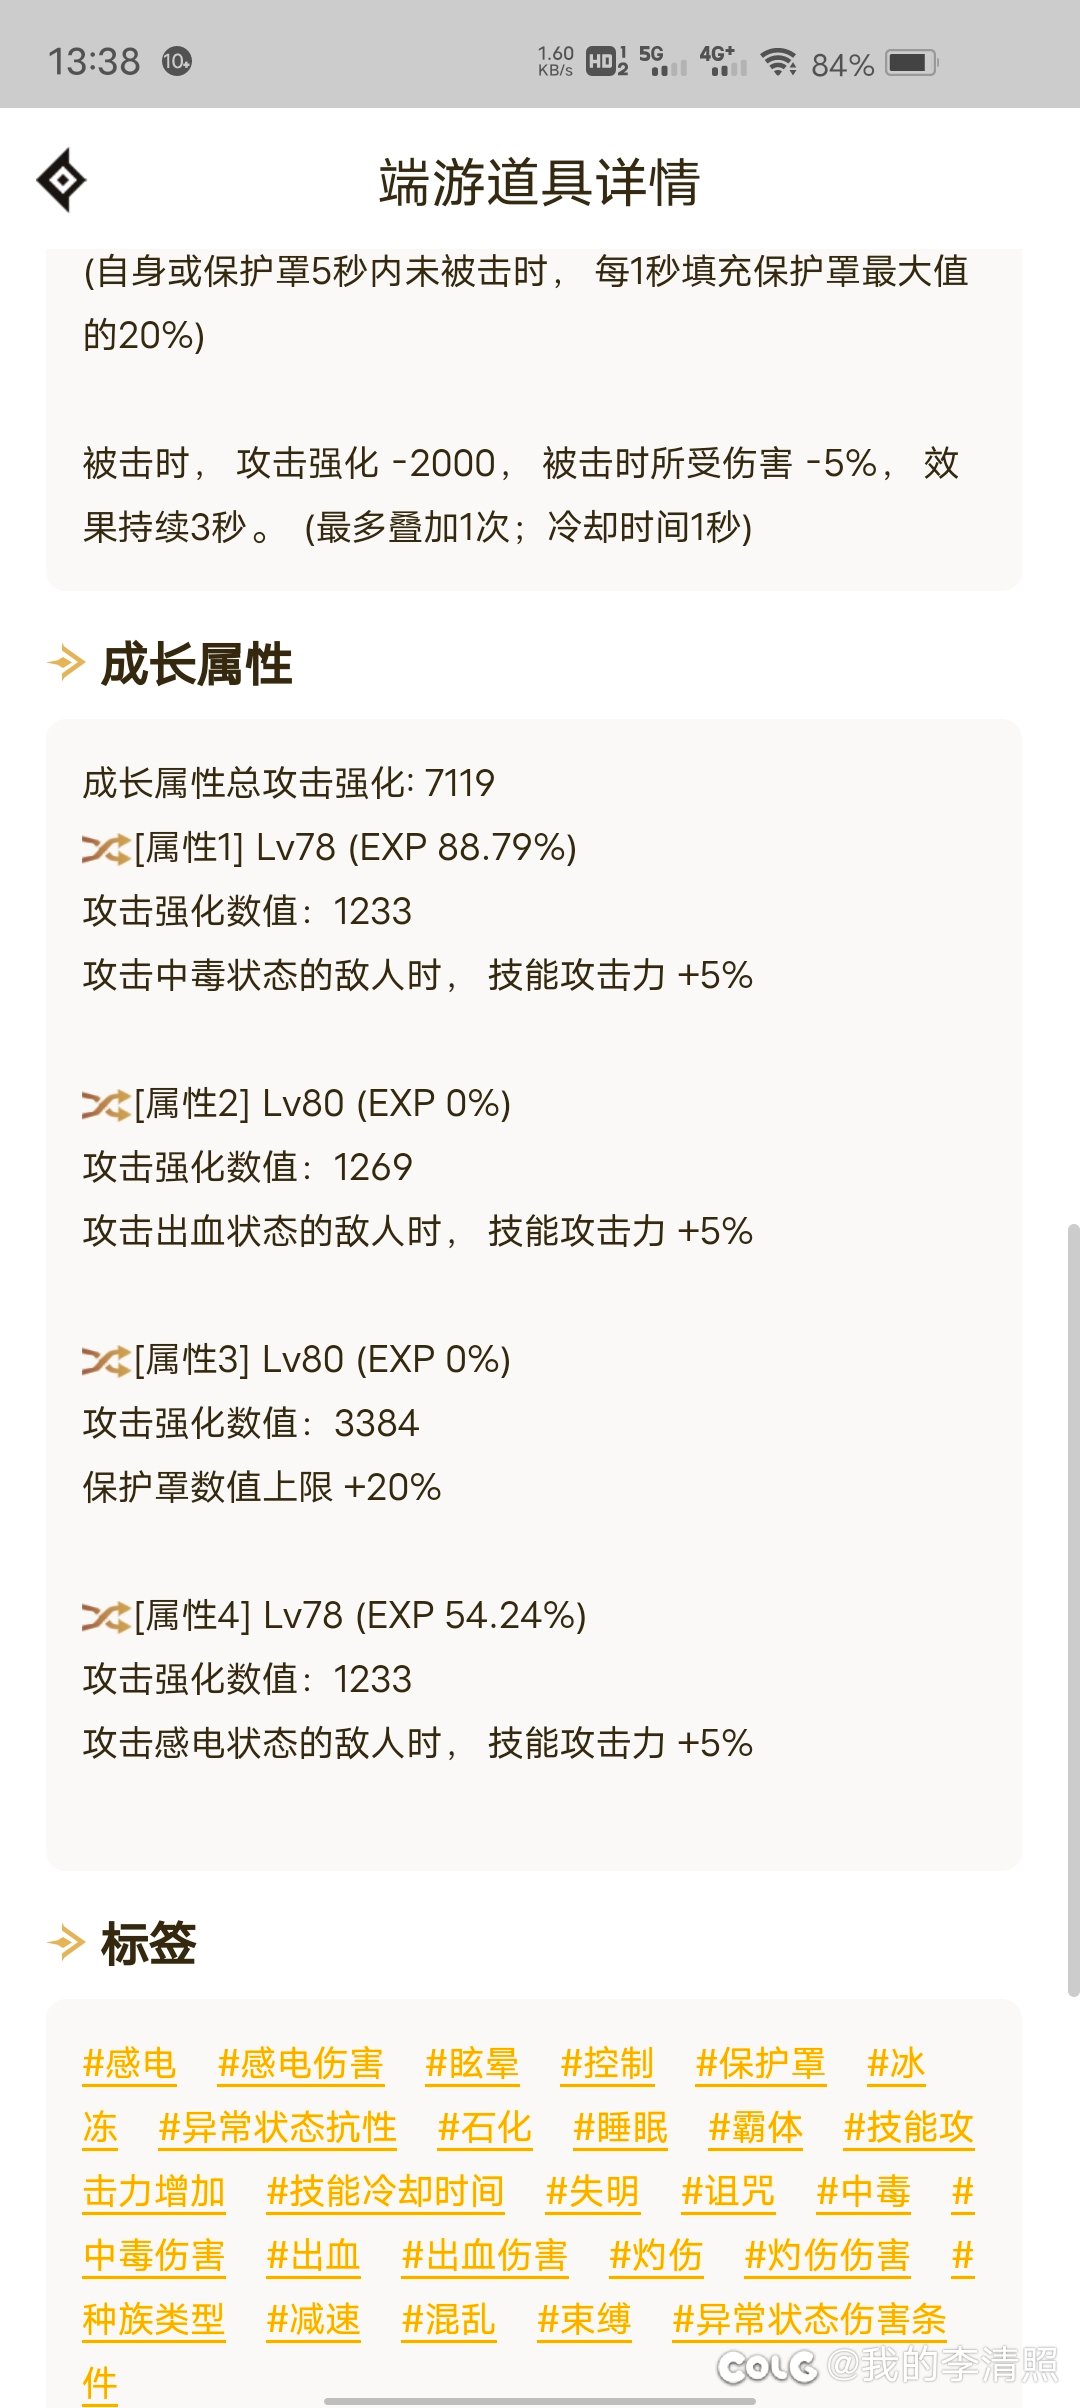Viewport: 1080px width, 2408px height.
Task: Tap the shuffle icon beside 属性3
Action: 106,1361
